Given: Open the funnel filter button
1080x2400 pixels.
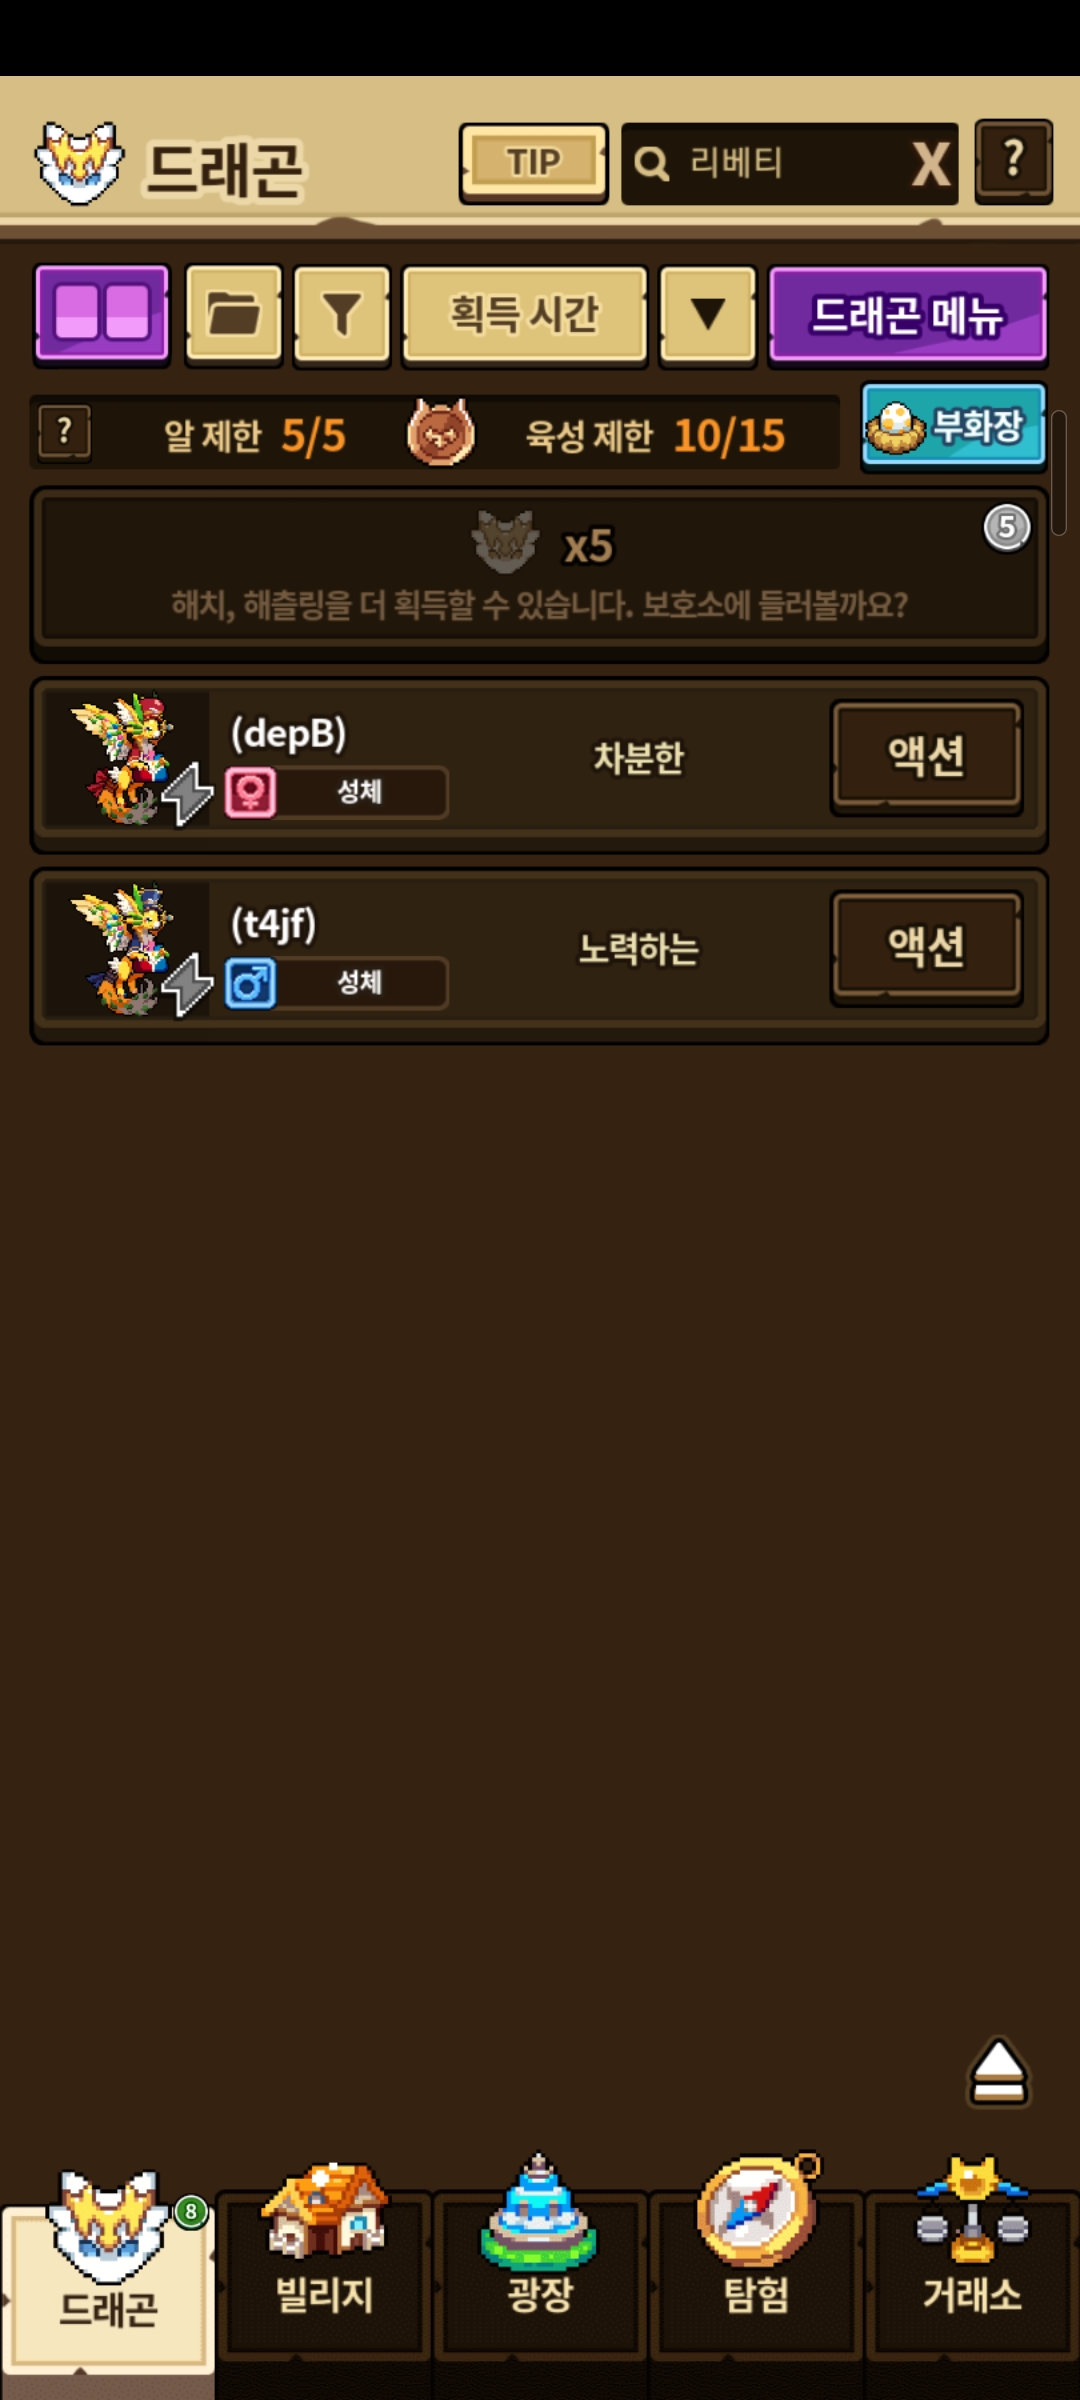Looking at the screenshot, I should (342, 315).
